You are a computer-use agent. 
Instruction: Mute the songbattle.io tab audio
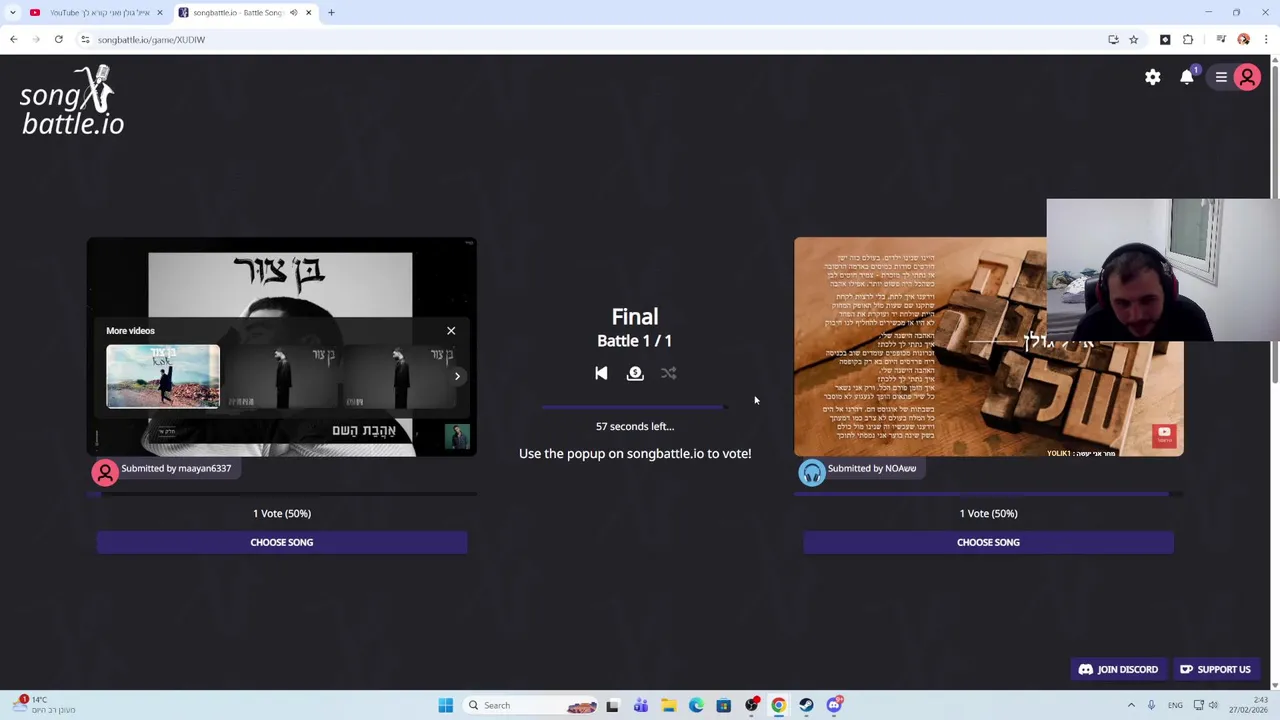click(293, 12)
